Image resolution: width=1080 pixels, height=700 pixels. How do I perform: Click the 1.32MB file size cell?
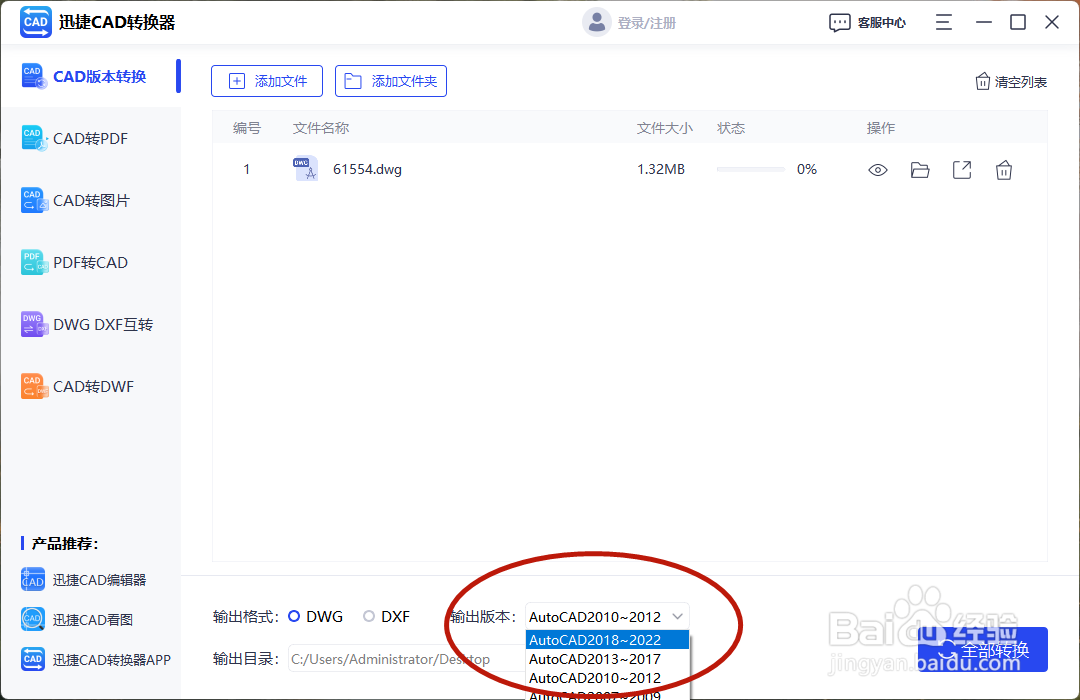click(661, 169)
